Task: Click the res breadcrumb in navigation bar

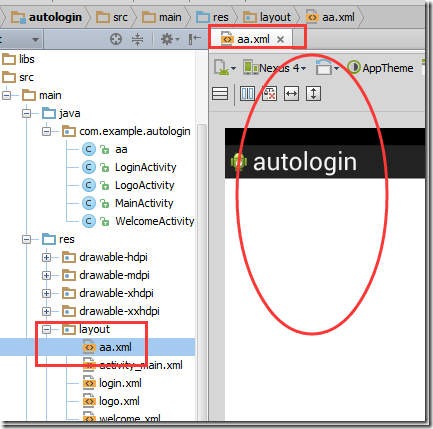Action: coord(213,17)
